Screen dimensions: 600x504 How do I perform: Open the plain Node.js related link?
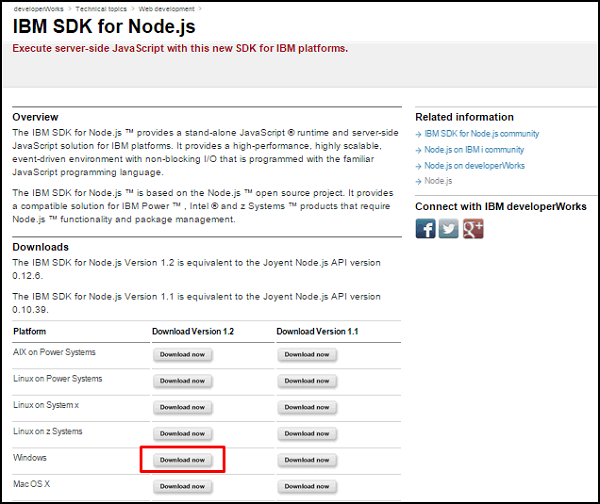[438, 181]
